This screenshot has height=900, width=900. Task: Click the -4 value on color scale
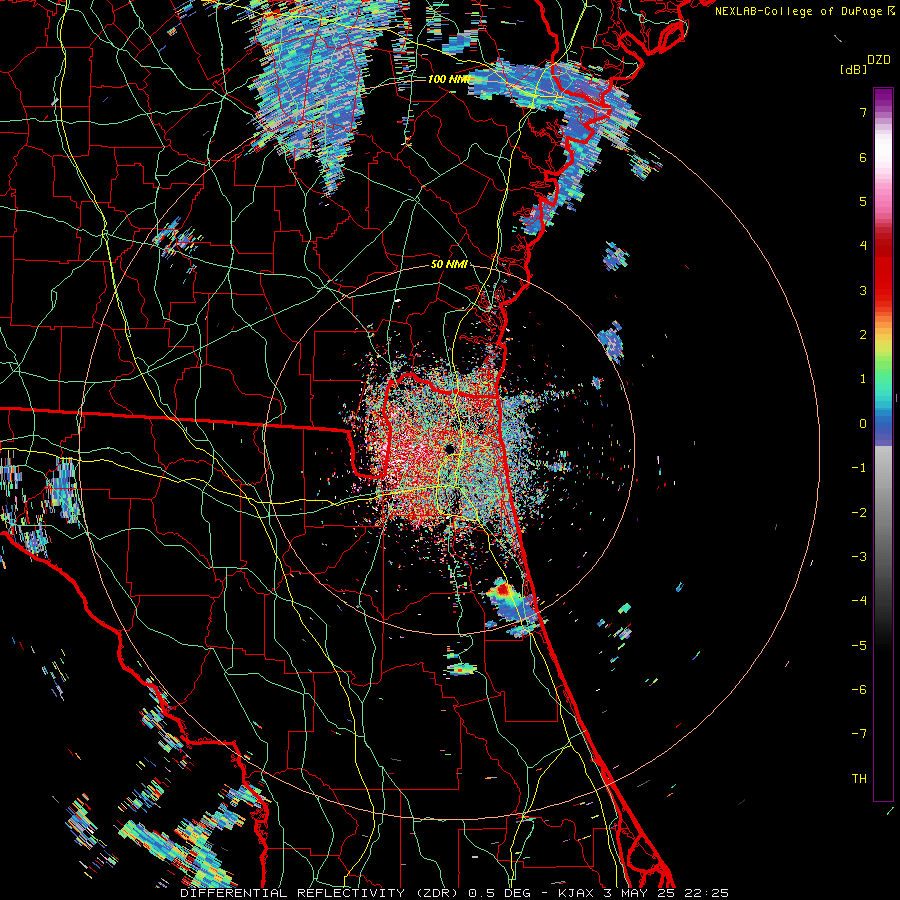click(859, 601)
